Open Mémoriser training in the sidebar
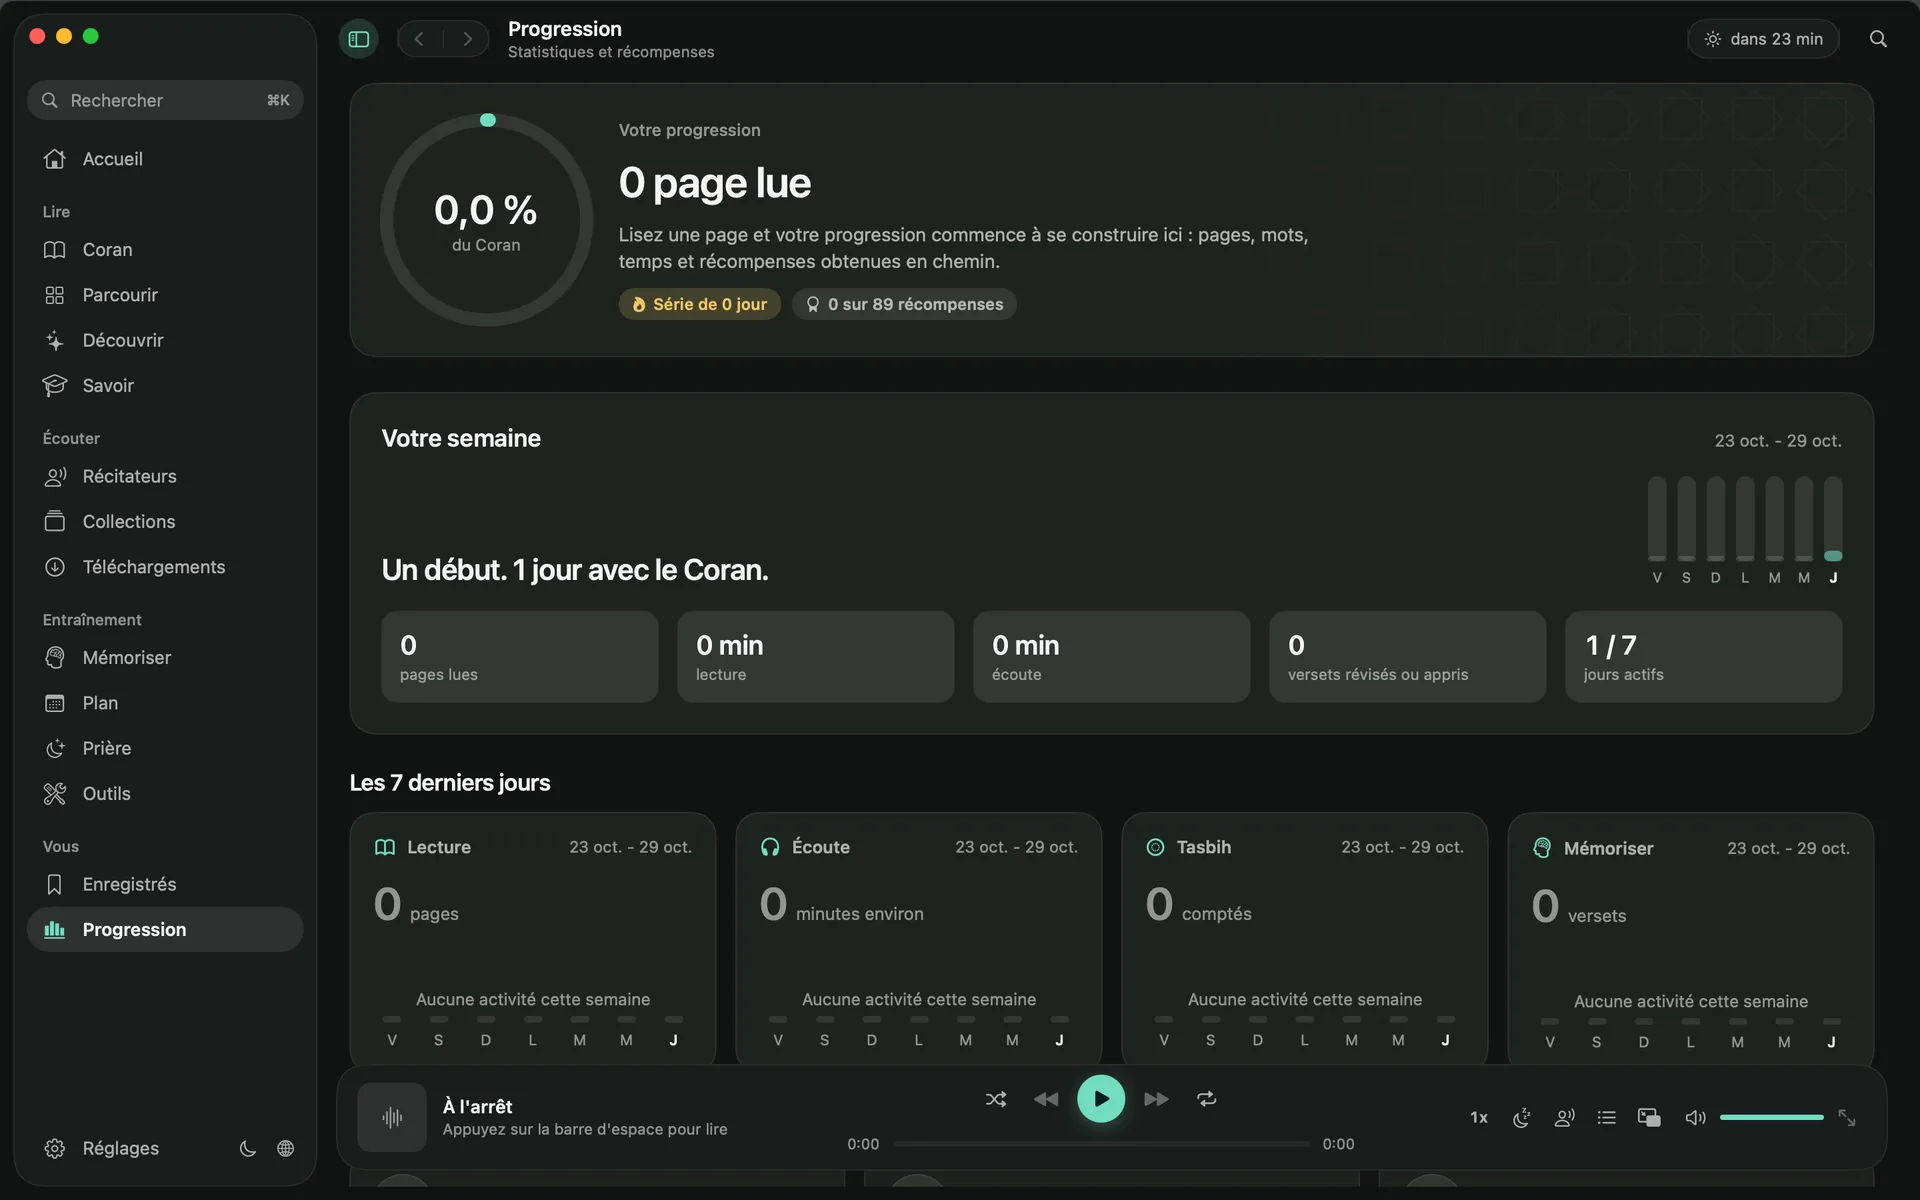Image resolution: width=1920 pixels, height=1200 pixels. coord(165,657)
